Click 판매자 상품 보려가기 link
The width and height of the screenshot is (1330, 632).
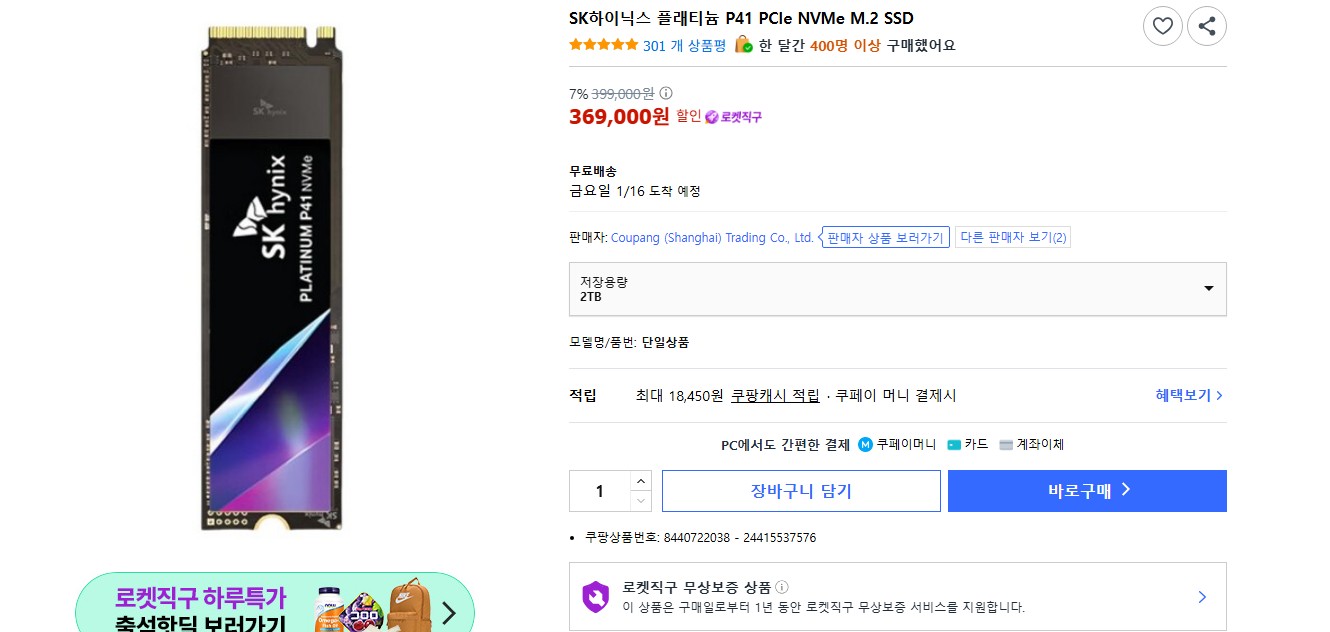click(x=884, y=237)
